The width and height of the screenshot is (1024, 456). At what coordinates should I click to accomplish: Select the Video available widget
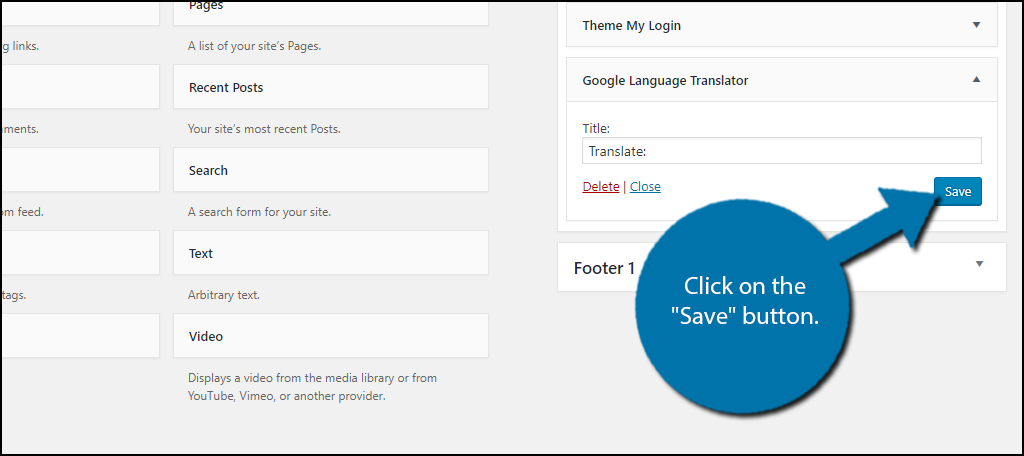331,336
